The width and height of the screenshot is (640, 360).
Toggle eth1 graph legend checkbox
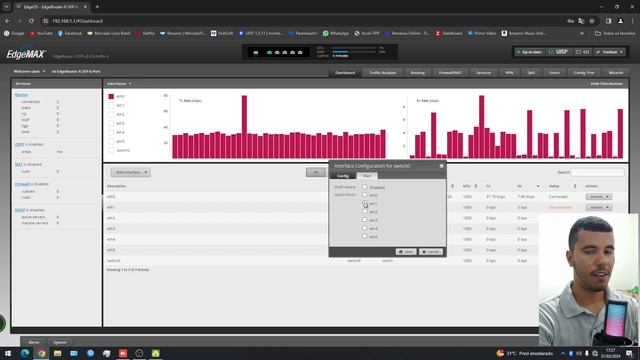point(111,105)
